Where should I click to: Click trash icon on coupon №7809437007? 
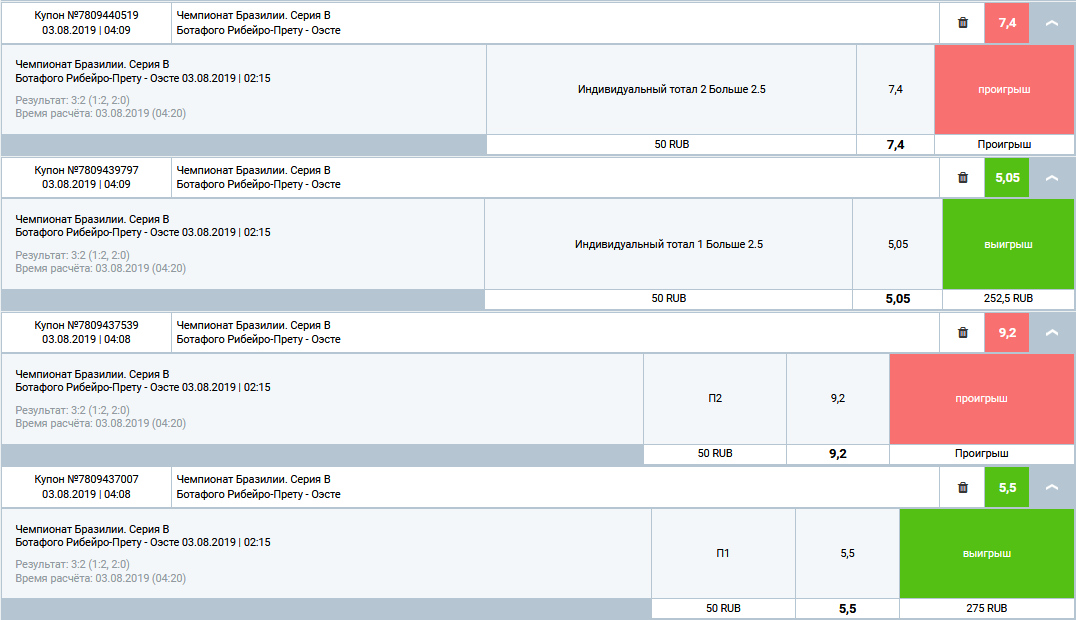(x=962, y=488)
